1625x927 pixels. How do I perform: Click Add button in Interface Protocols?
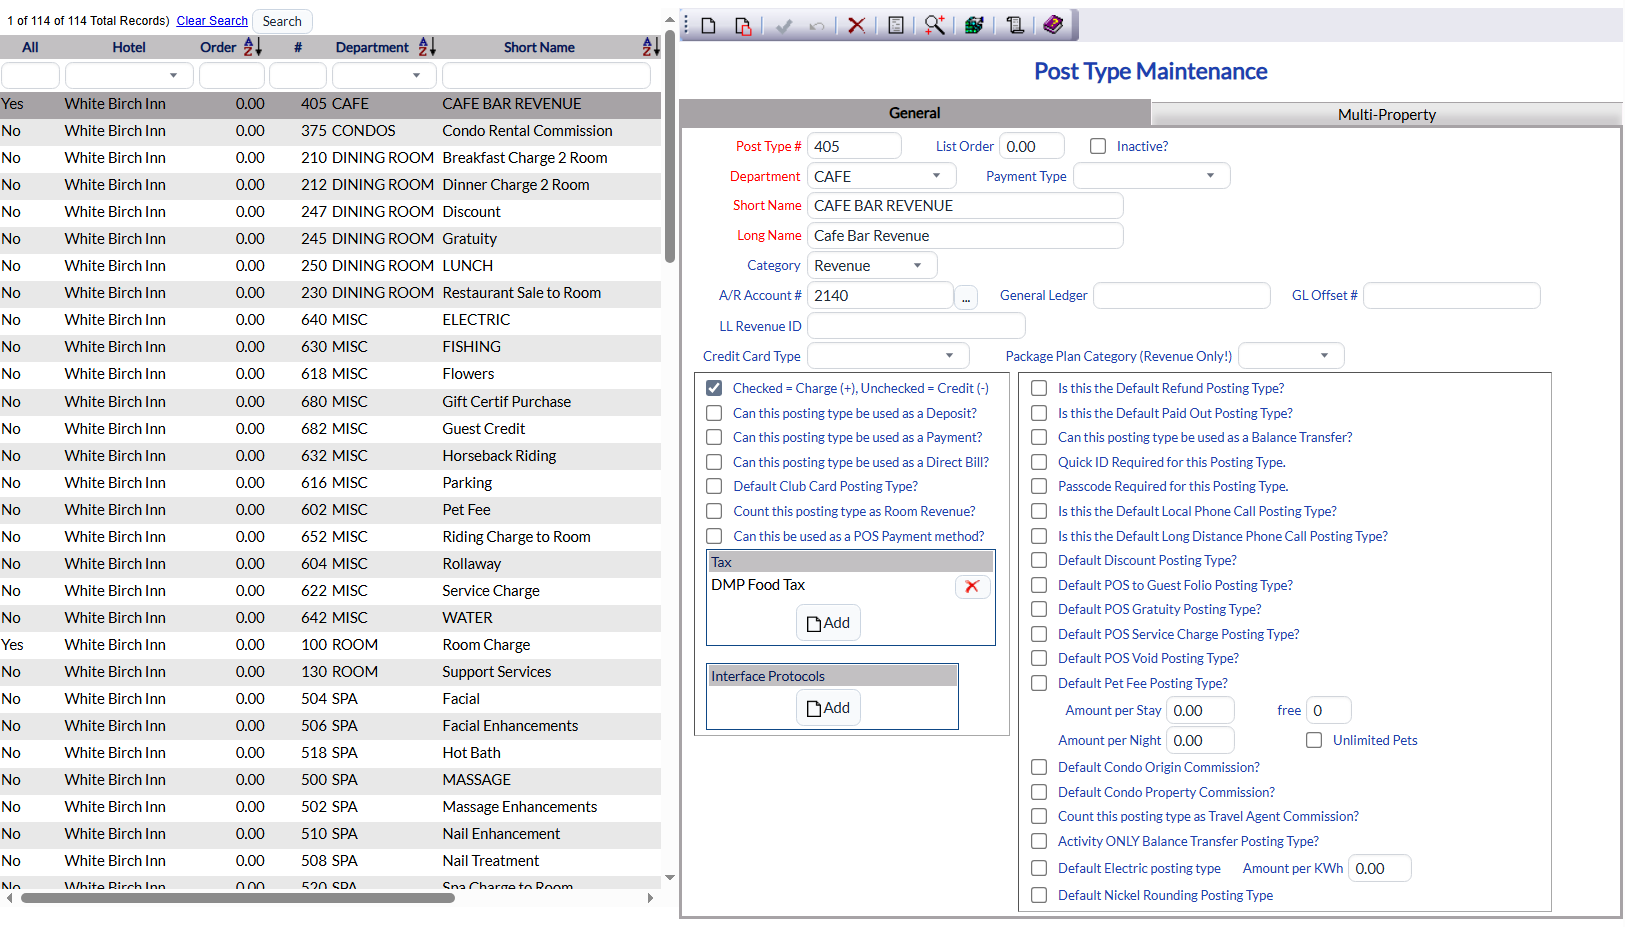(828, 708)
